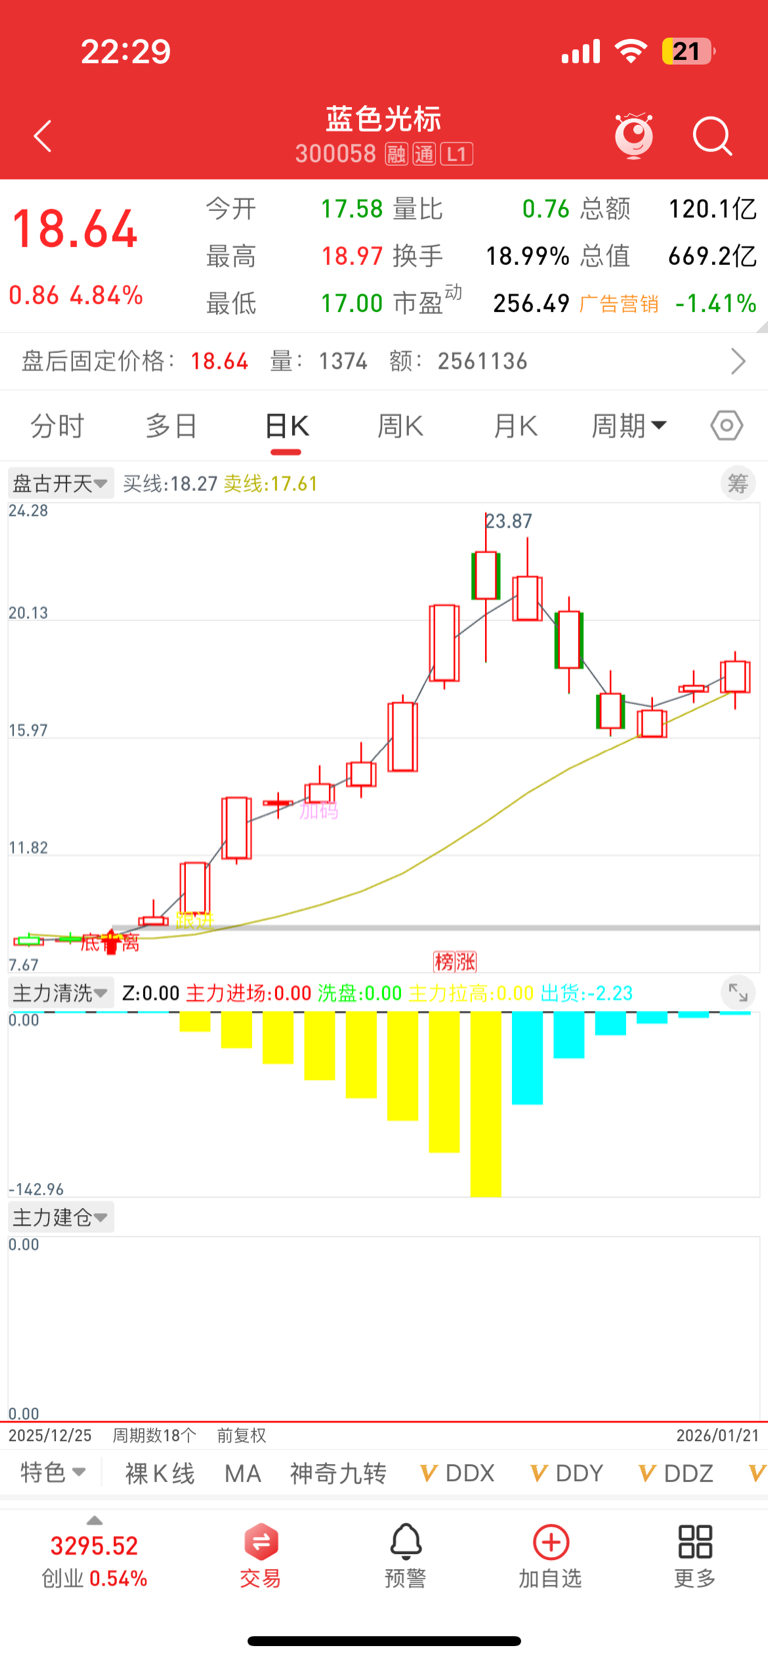Tap 总值 669.2亿 value
Screen dimensions: 768x1663
712,256
